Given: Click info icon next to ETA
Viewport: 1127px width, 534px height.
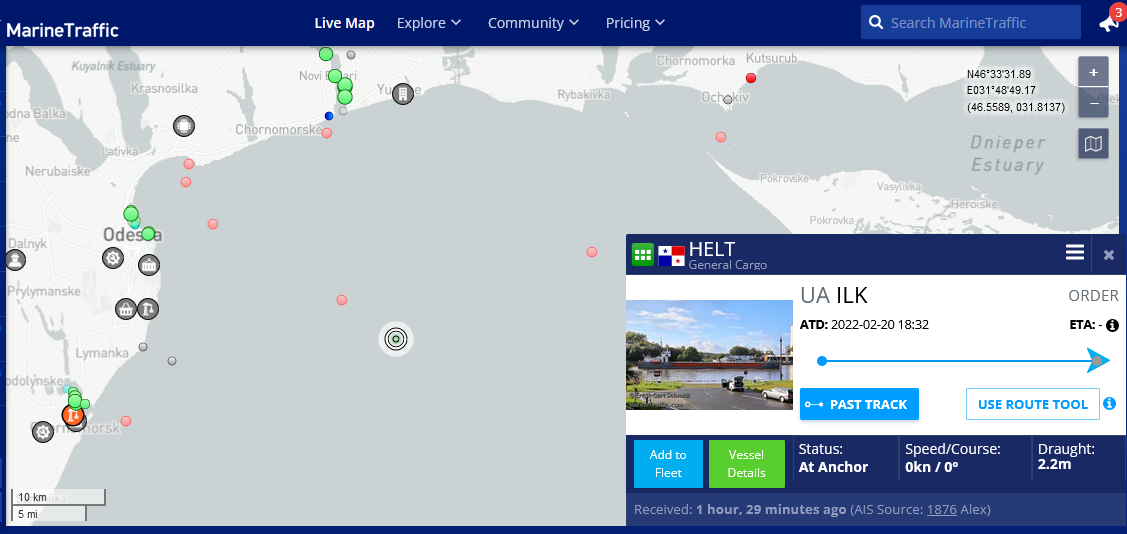Looking at the screenshot, I should (1111, 325).
